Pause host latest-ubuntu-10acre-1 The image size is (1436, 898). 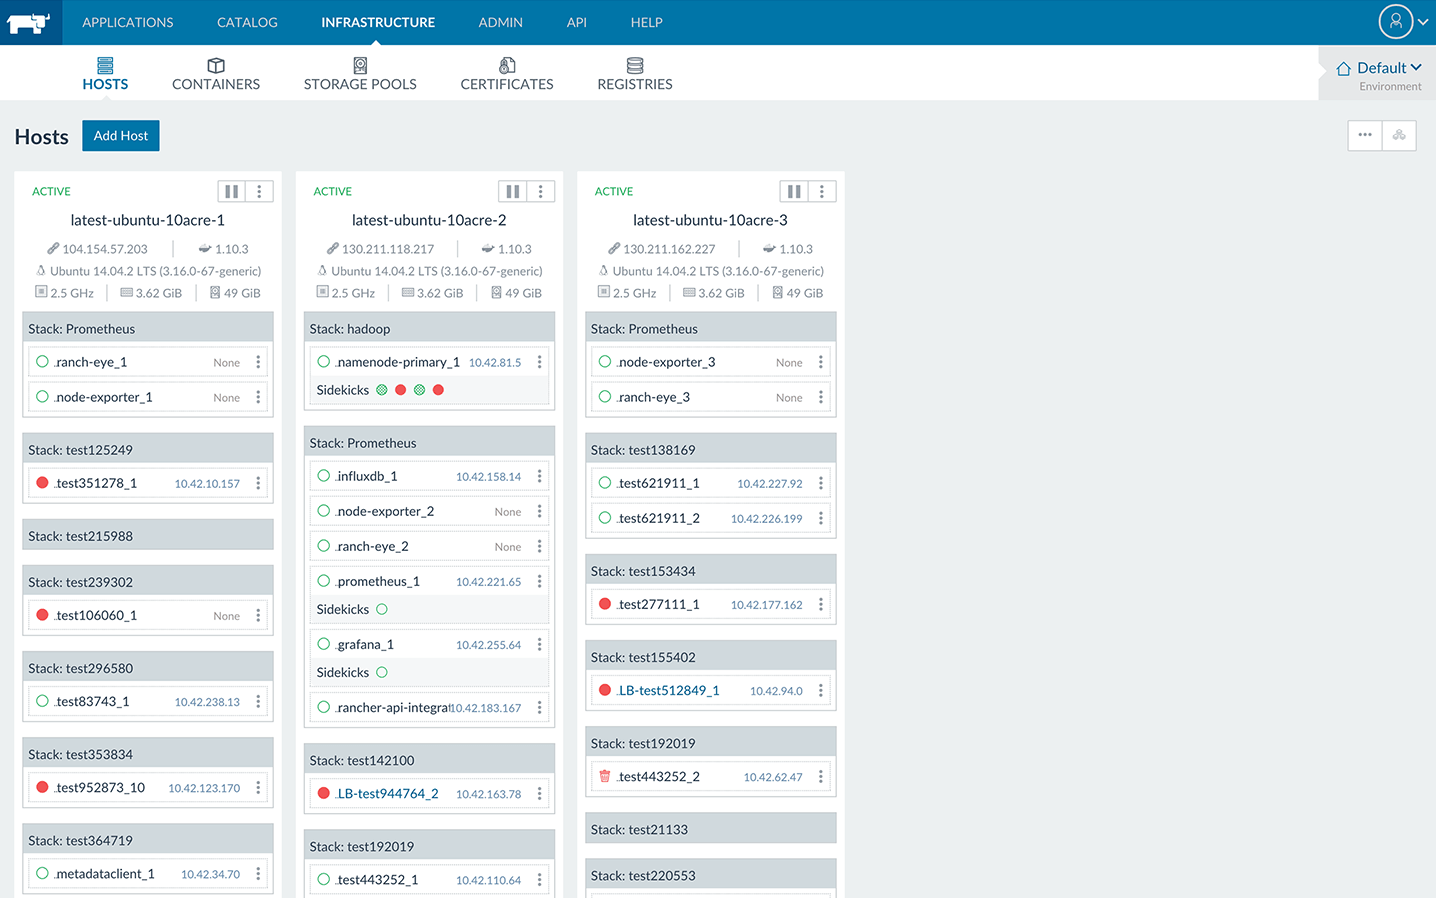pyautogui.click(x=231, y=191)
